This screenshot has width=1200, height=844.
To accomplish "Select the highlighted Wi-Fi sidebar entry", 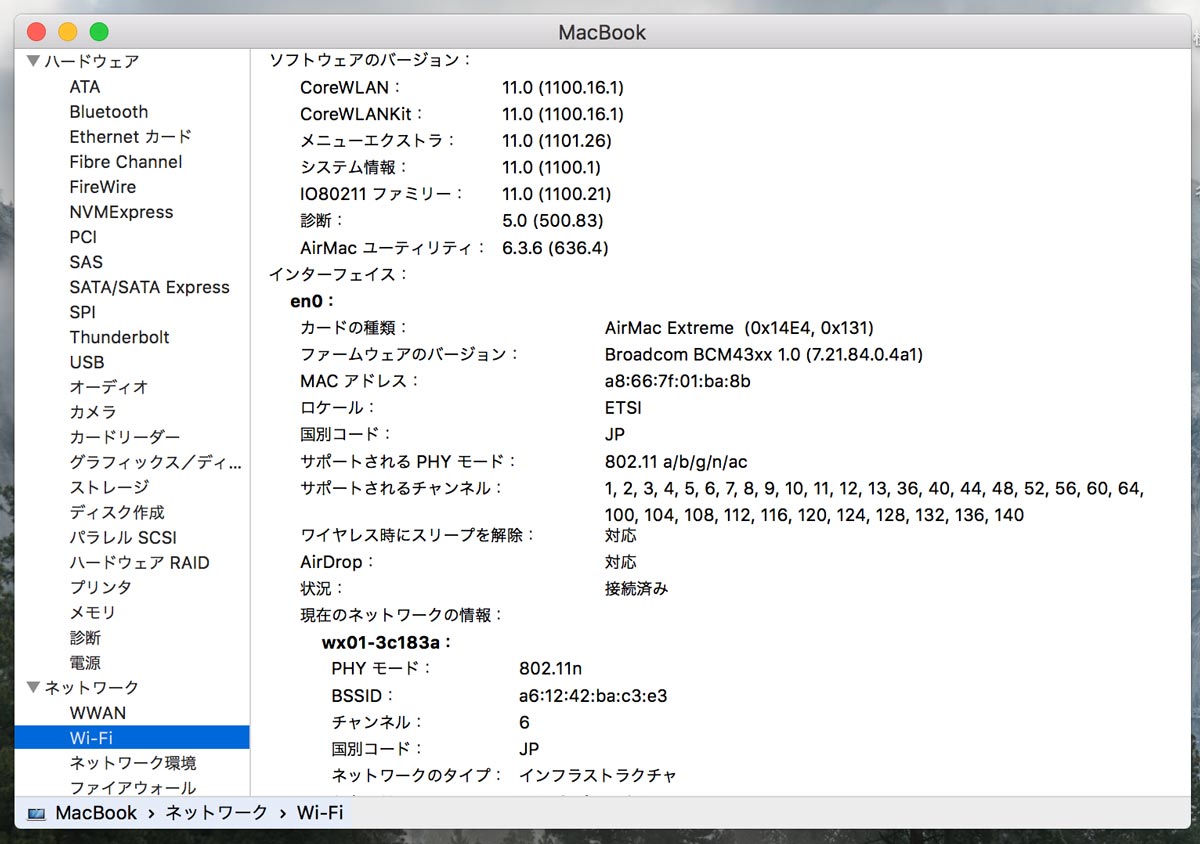I will click(x=132, y=738).
